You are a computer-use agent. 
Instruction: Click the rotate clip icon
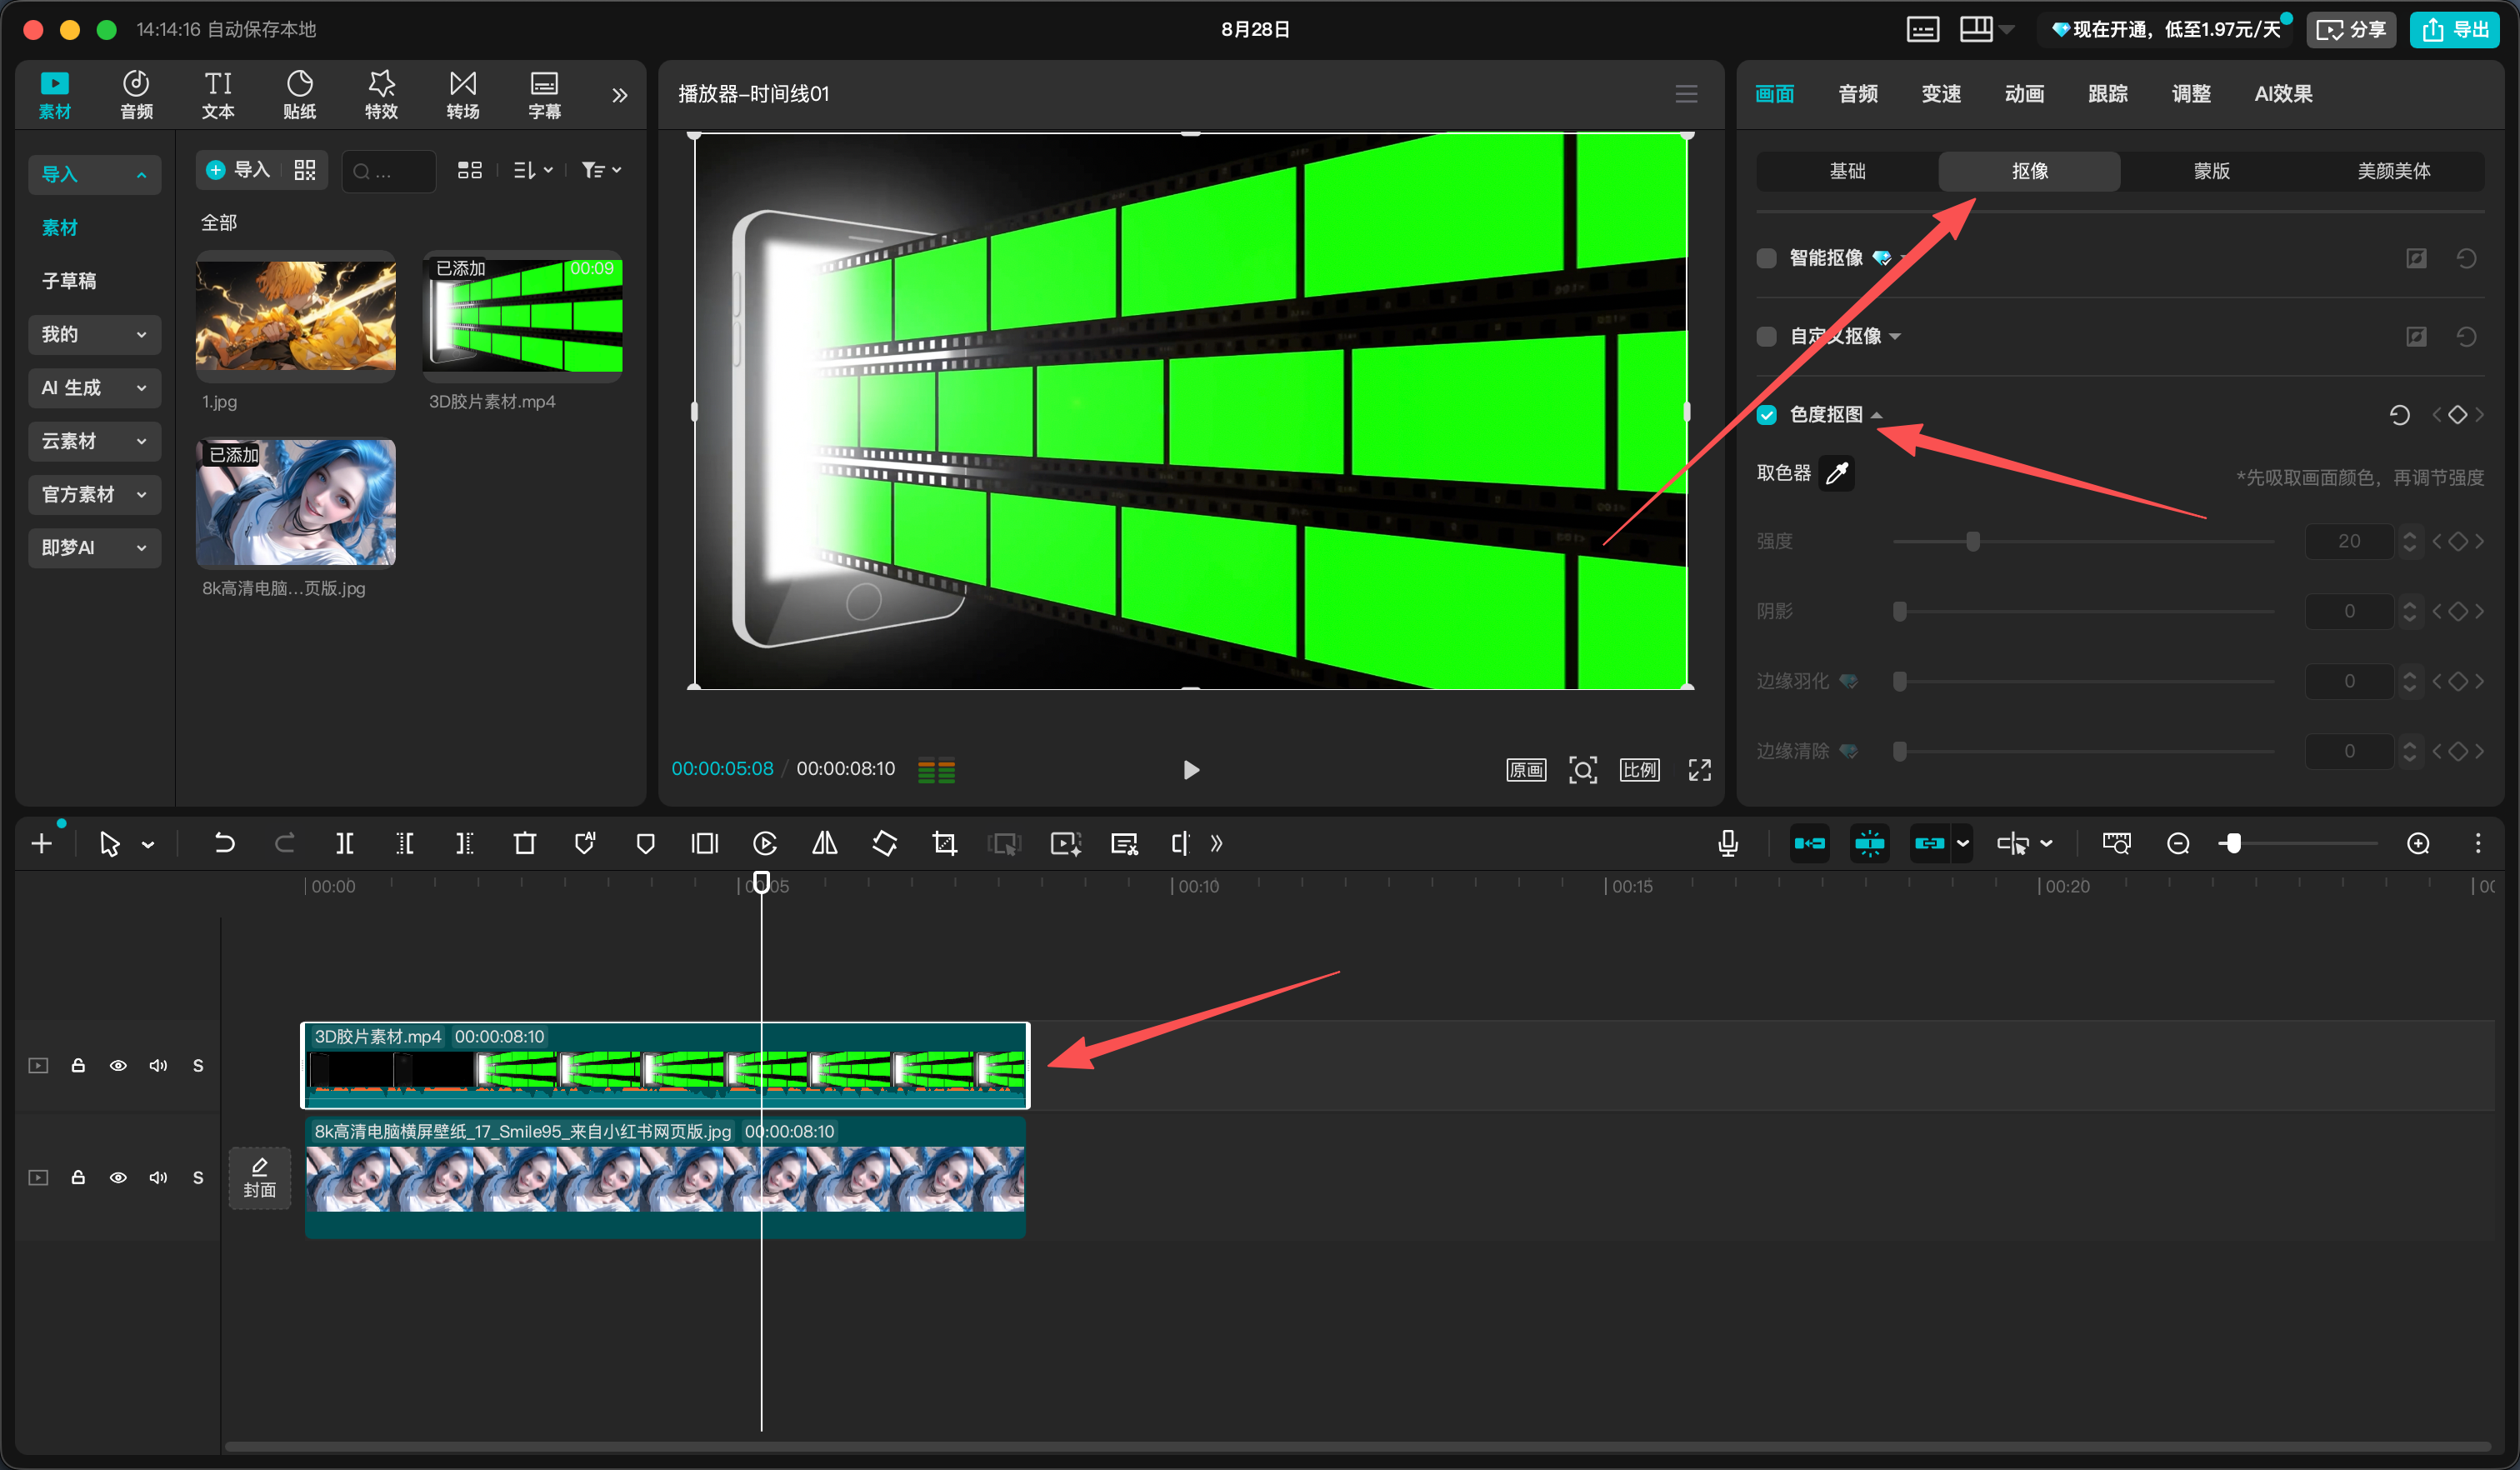(x=885, y=844)
